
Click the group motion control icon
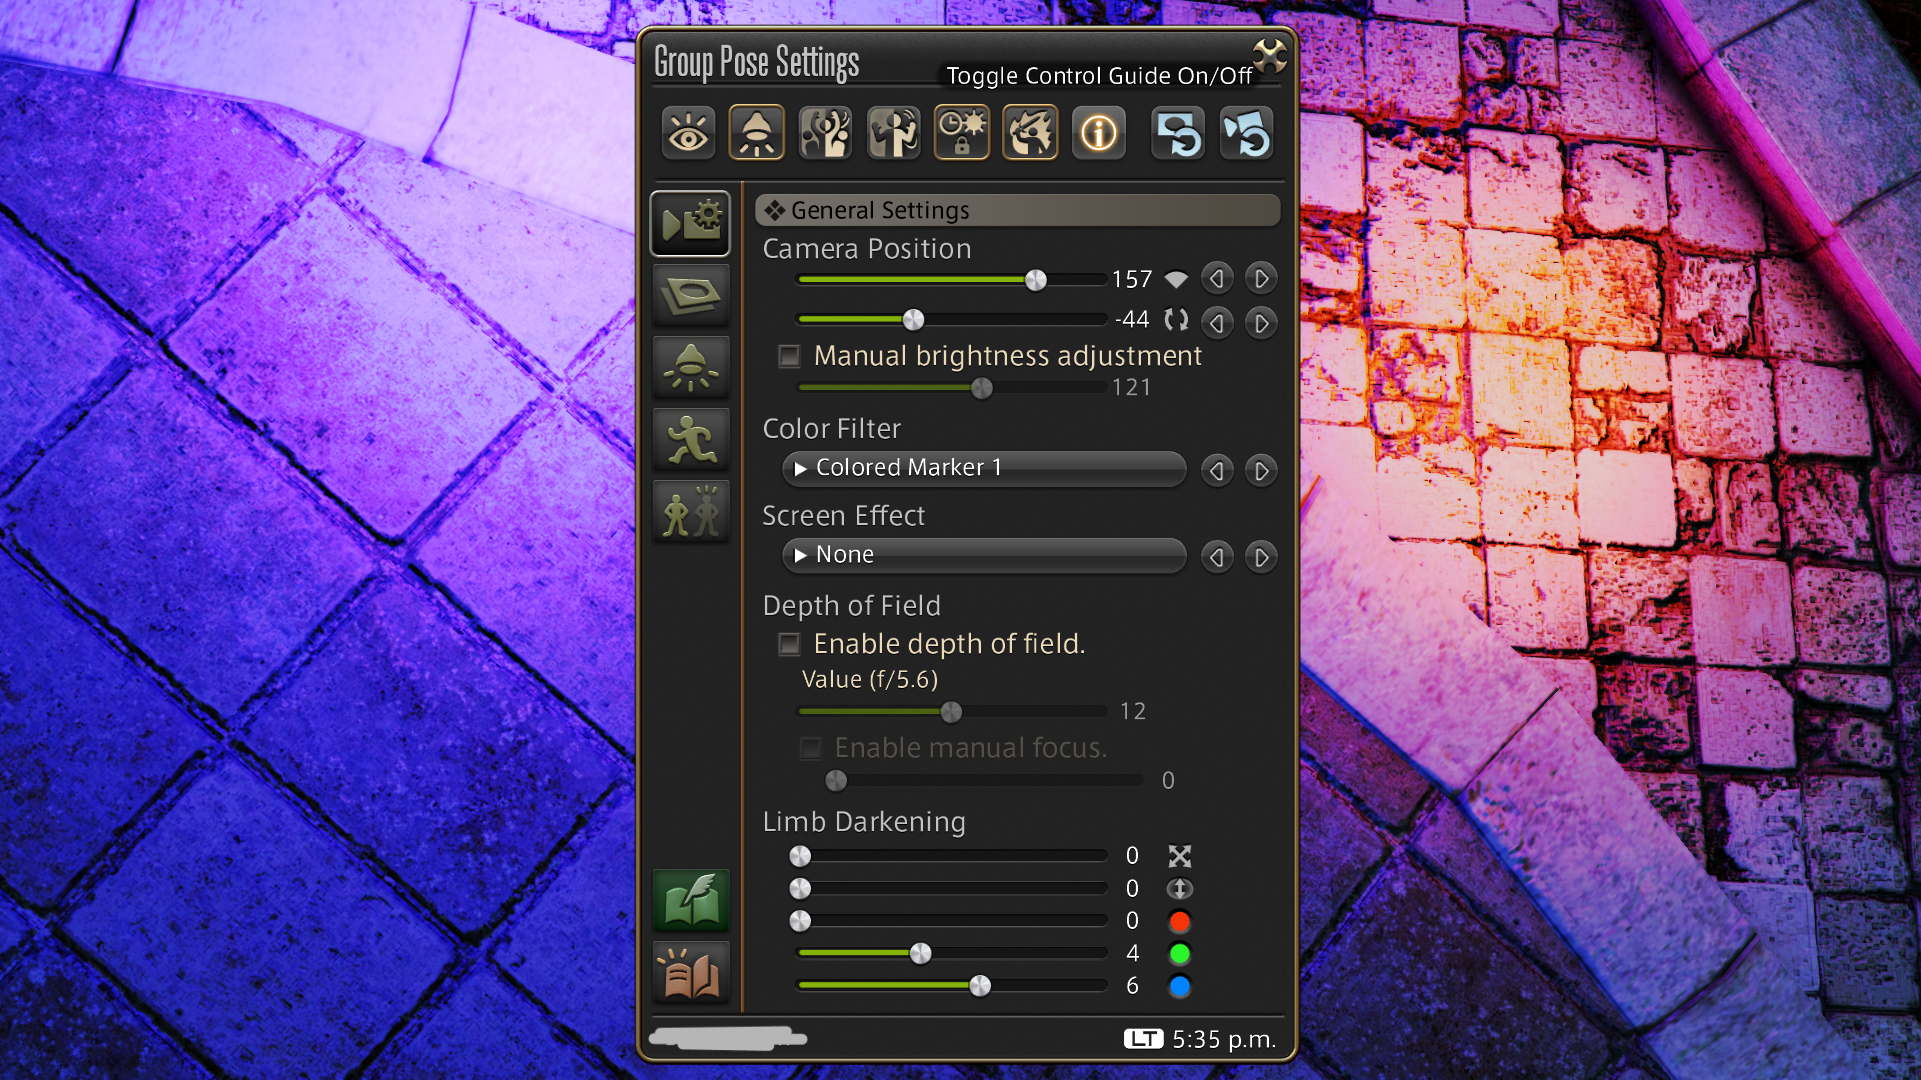tap(824, 132)
